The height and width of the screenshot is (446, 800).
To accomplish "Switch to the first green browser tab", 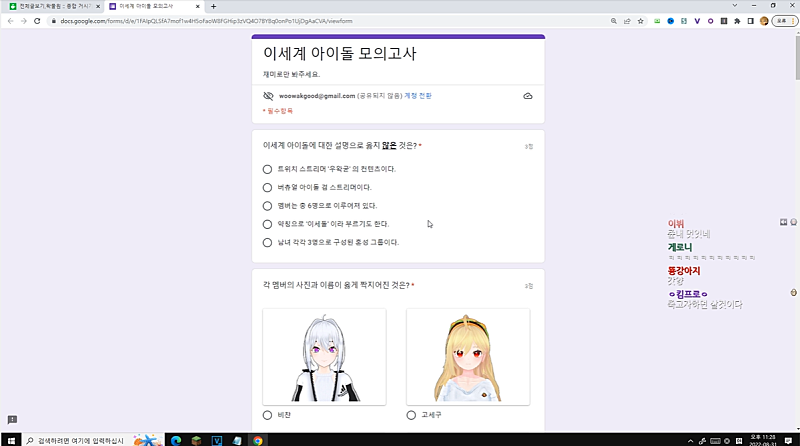I will pyautogui.click(x=54, y=6).
